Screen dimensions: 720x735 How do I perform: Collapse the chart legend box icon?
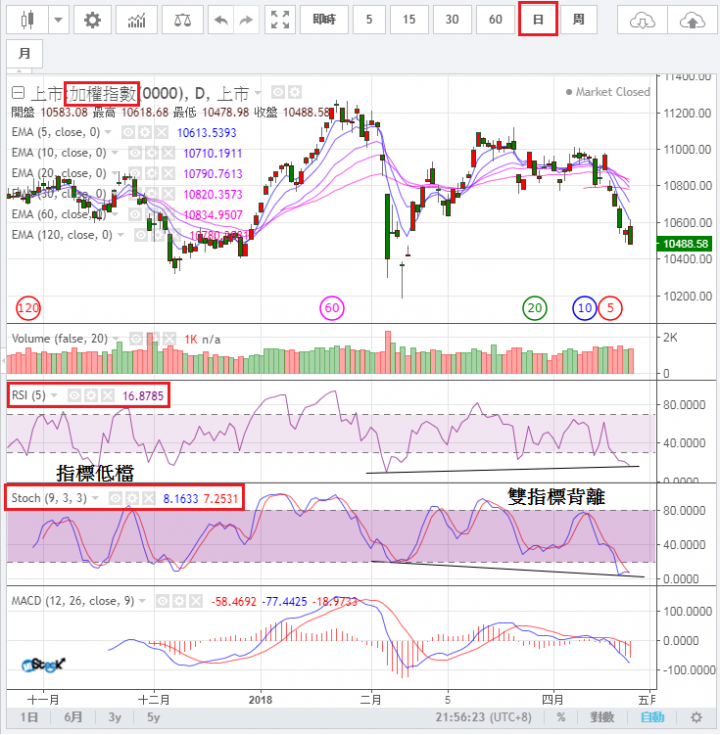click(x=18, y=93)
